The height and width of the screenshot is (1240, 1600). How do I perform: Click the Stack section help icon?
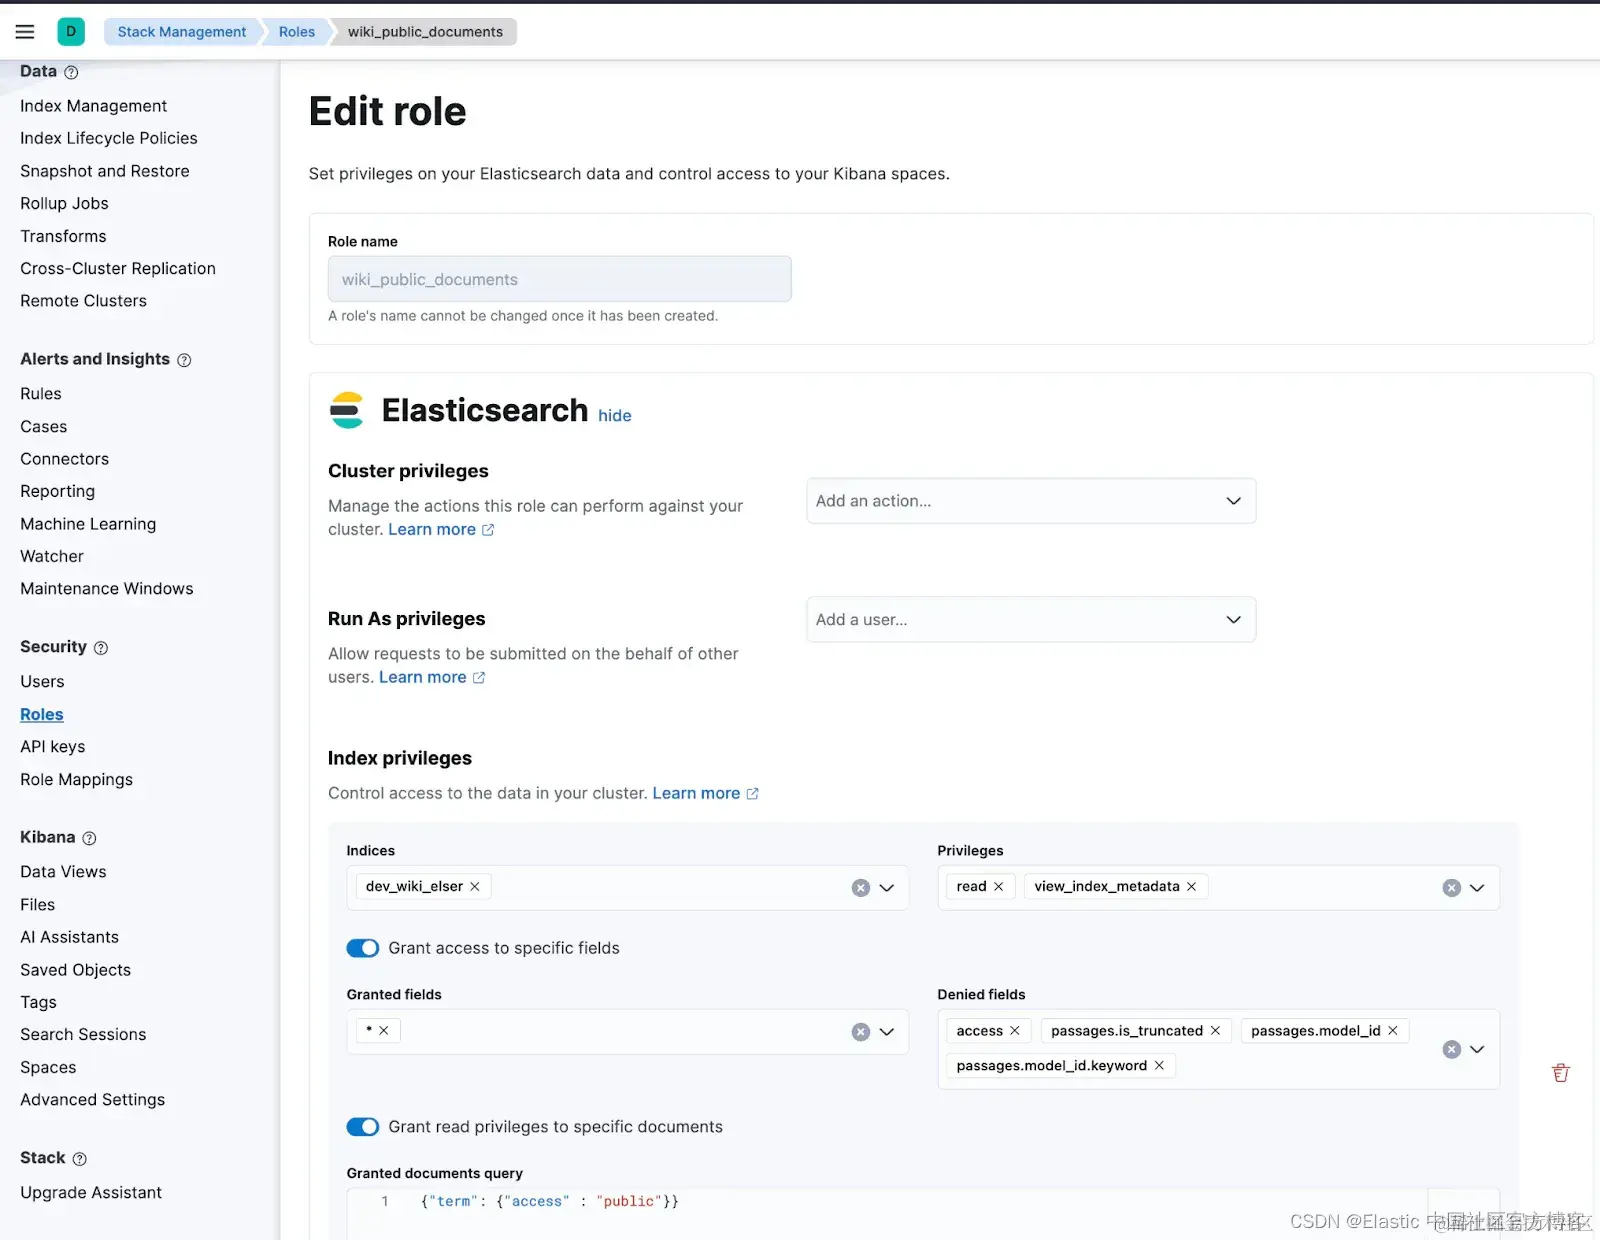(80, 1159)
